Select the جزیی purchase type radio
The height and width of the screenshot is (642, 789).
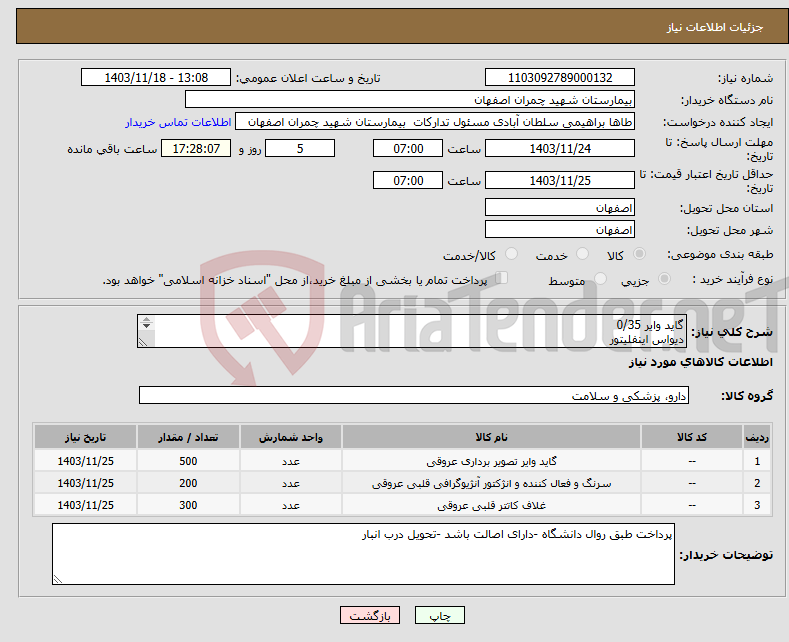(x=664, y=279)
